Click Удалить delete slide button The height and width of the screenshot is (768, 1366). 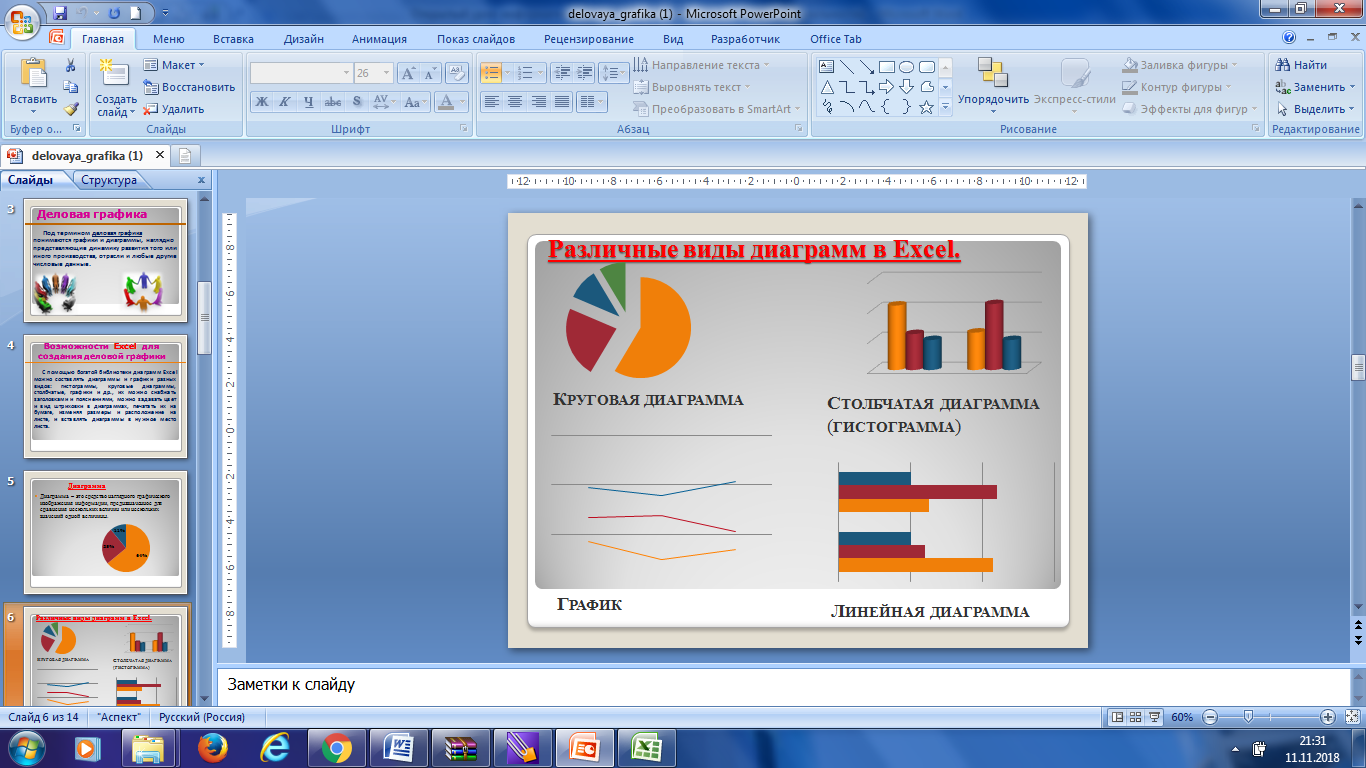point(174,109)
